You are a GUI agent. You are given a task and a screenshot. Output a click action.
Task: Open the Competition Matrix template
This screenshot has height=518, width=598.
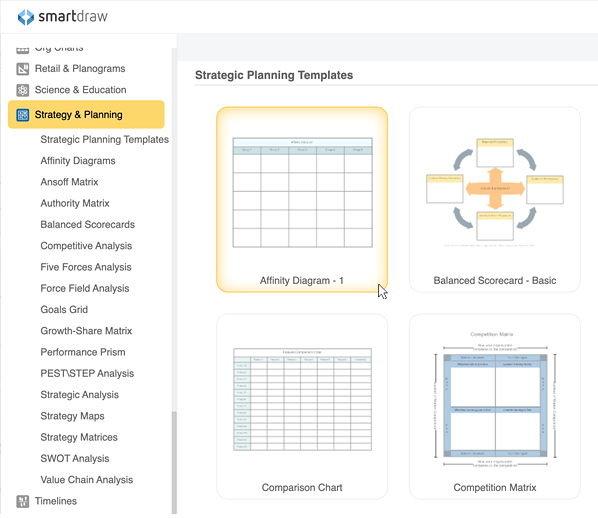(495, 407)
